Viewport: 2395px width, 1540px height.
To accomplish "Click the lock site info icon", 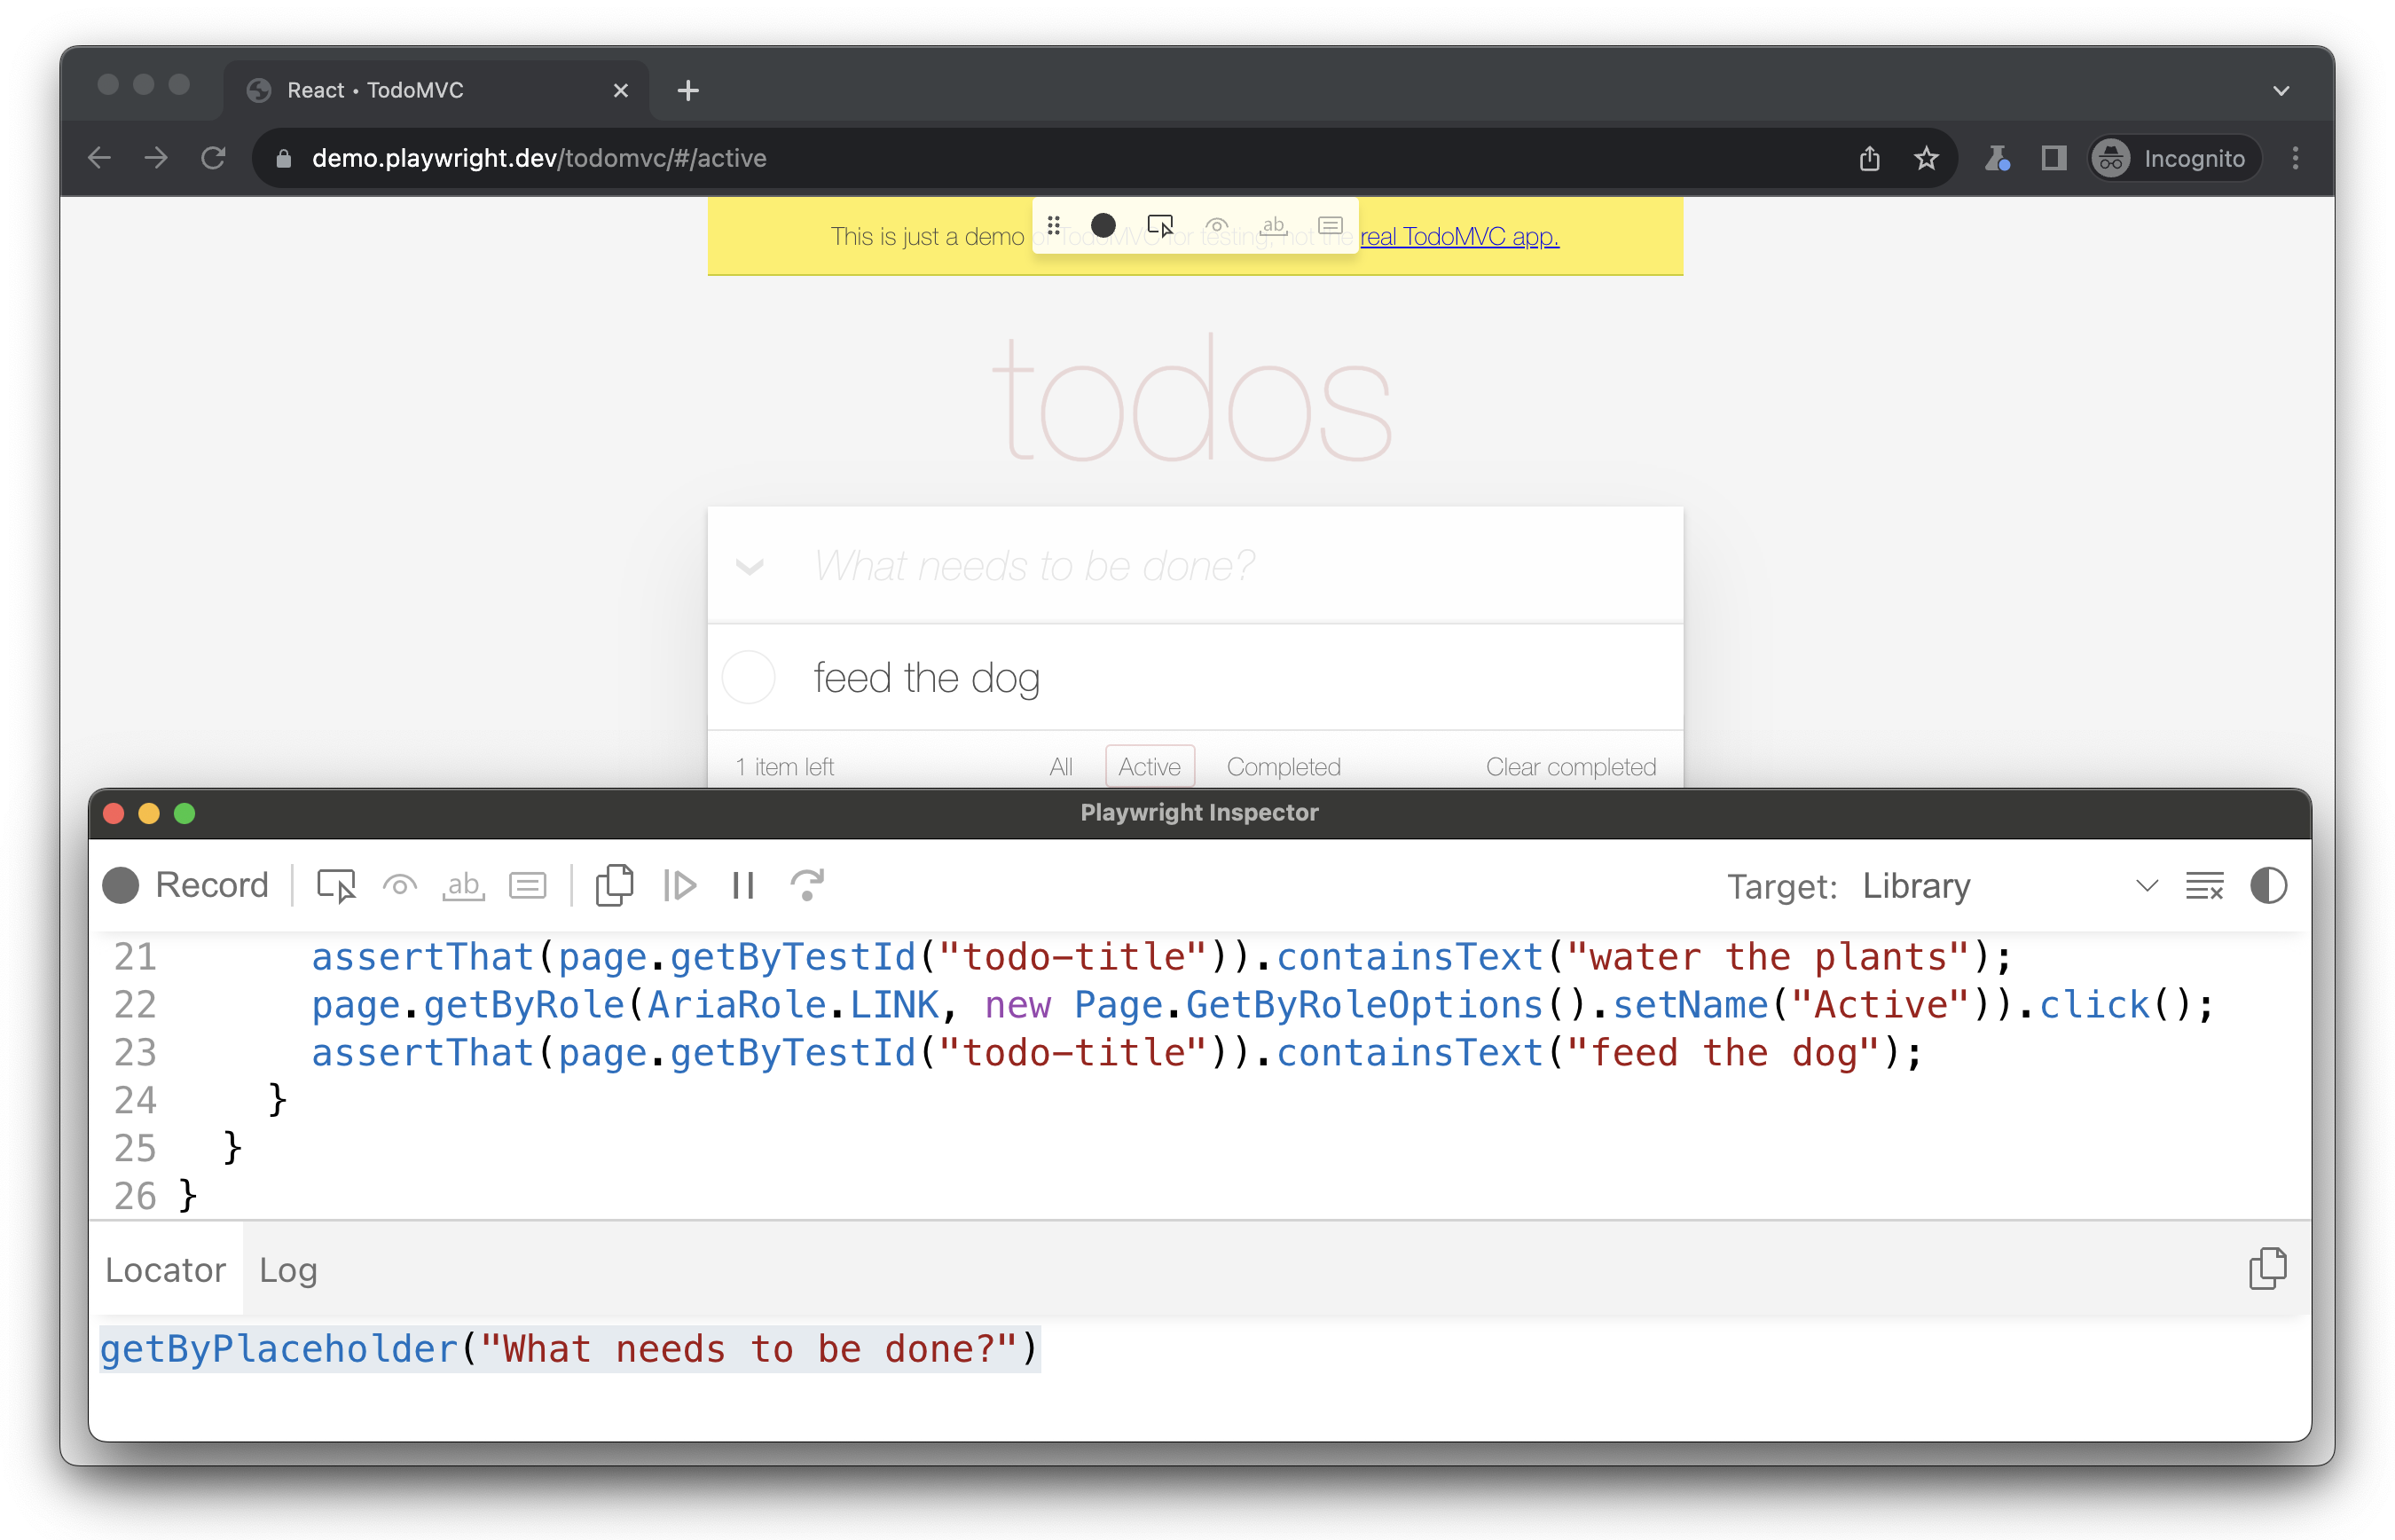I will (283, 158).
